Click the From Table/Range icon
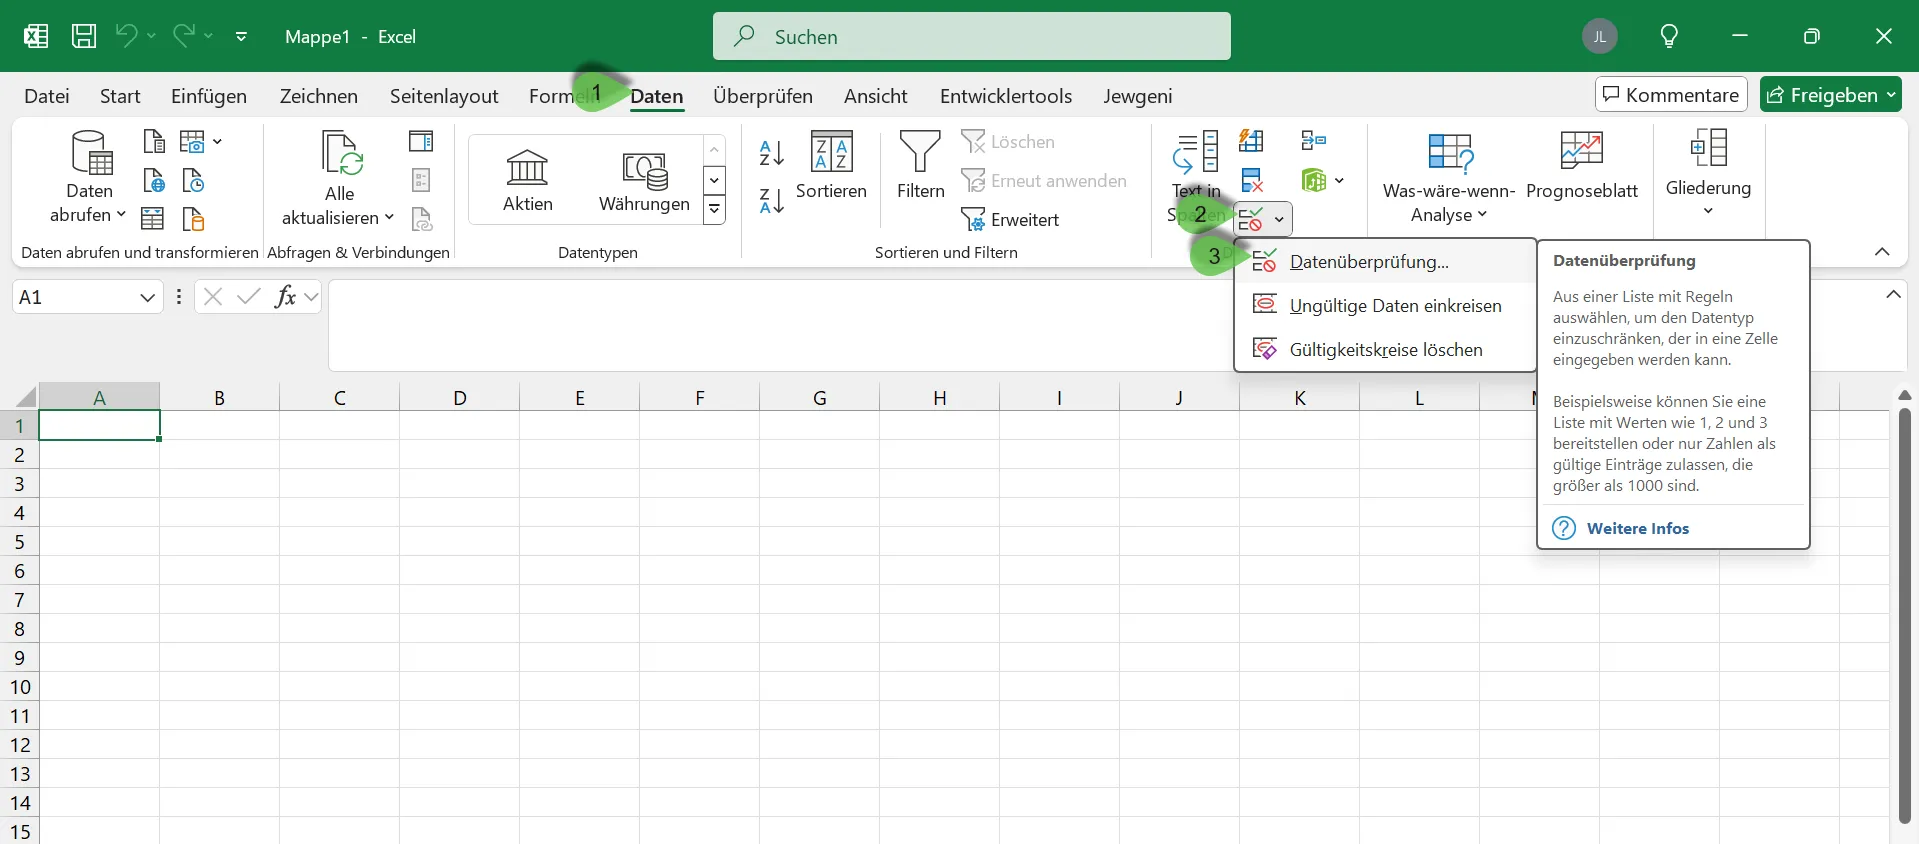This screenshot has width=1919, height=844. (153, 218)
